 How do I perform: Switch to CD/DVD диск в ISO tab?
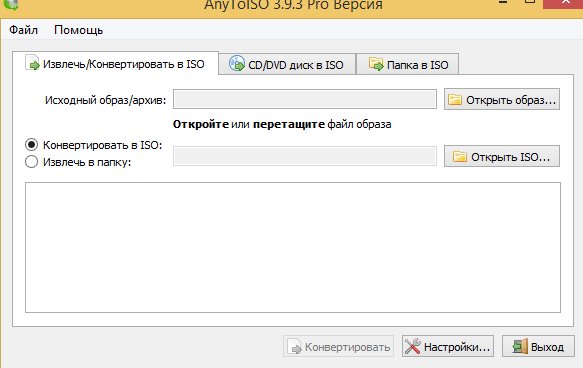tap(287, 64)
